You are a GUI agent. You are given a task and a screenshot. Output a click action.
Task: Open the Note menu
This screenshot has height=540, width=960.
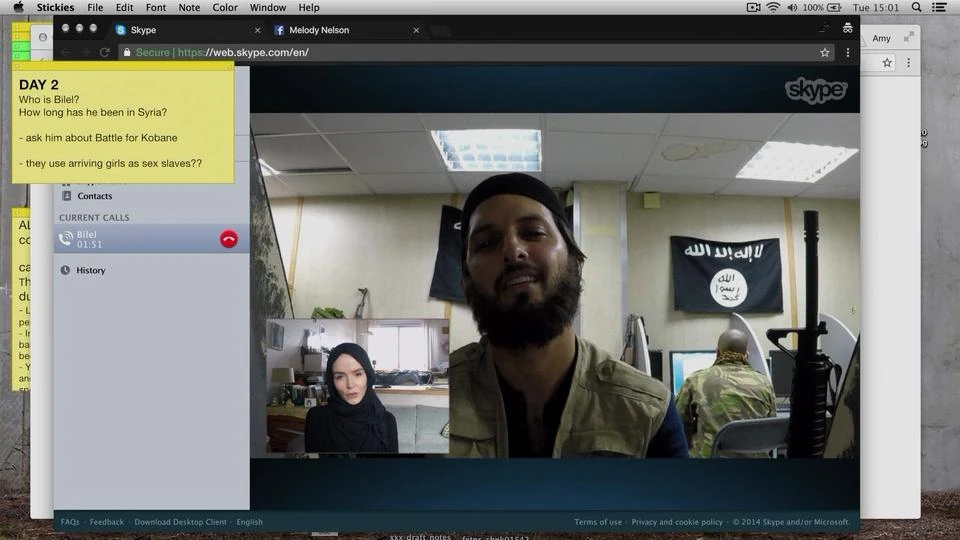[x=189, y=7]
